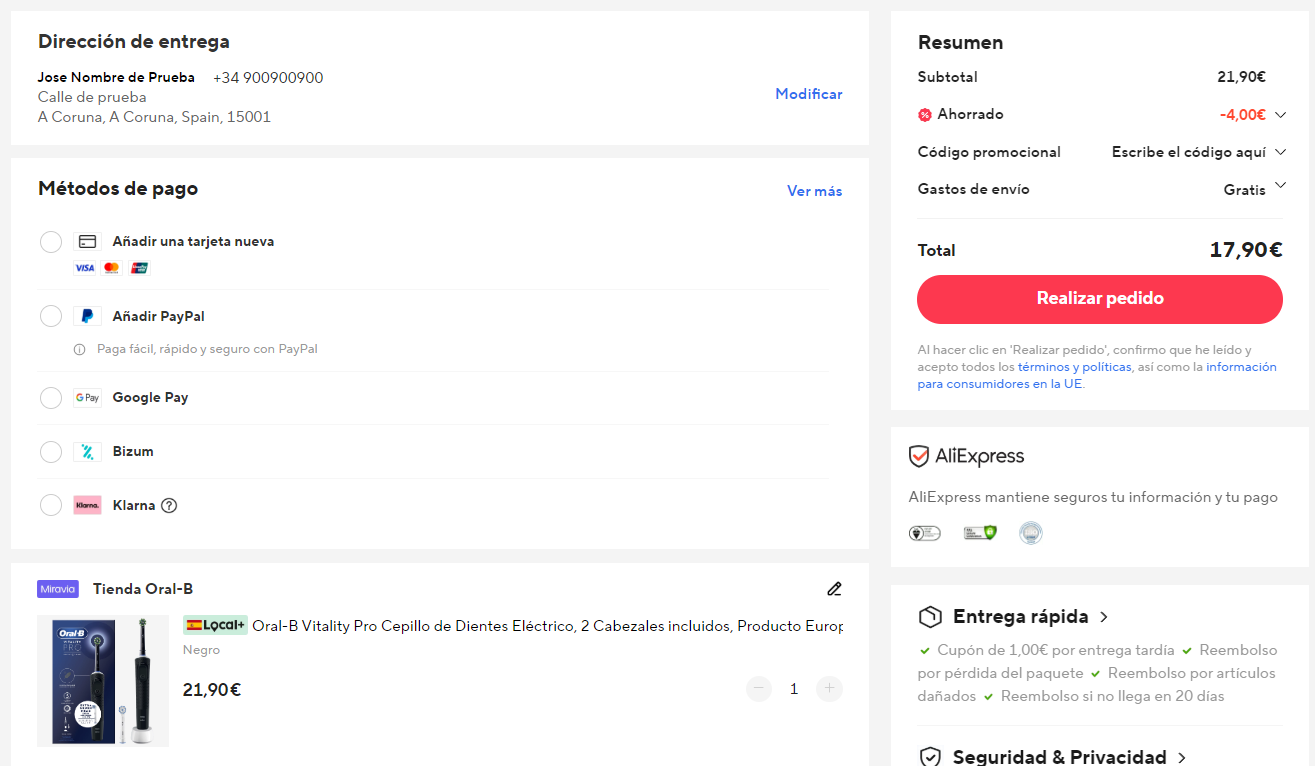The image size is (1315, 766).
Task: Open Klarna help question mark icon
Action: pos(169,505)
